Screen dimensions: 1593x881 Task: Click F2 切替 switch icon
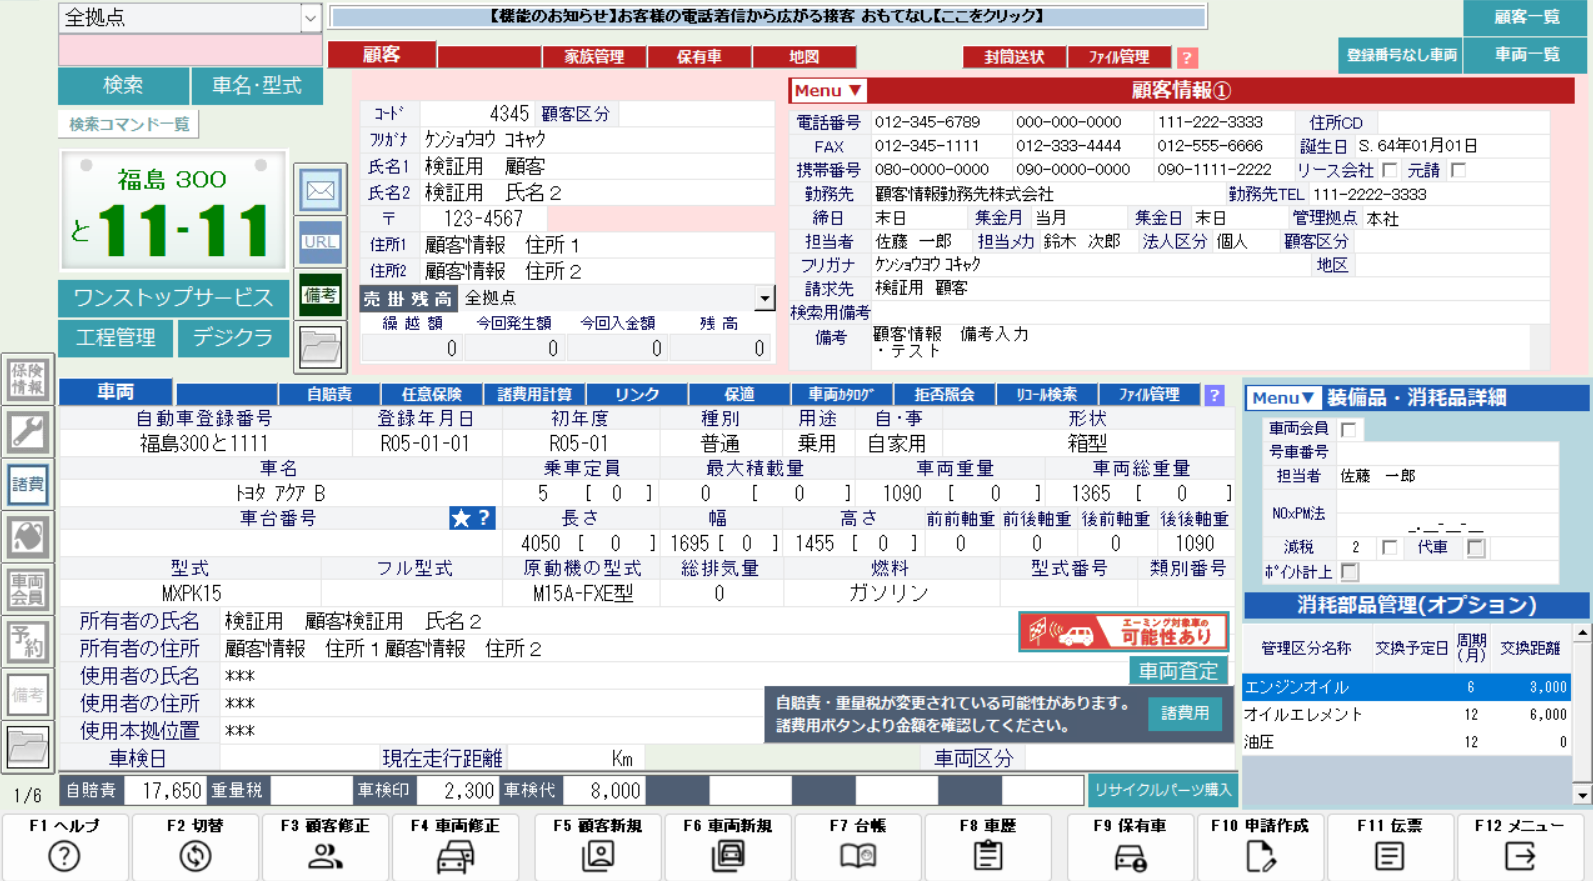coord(195,856)
